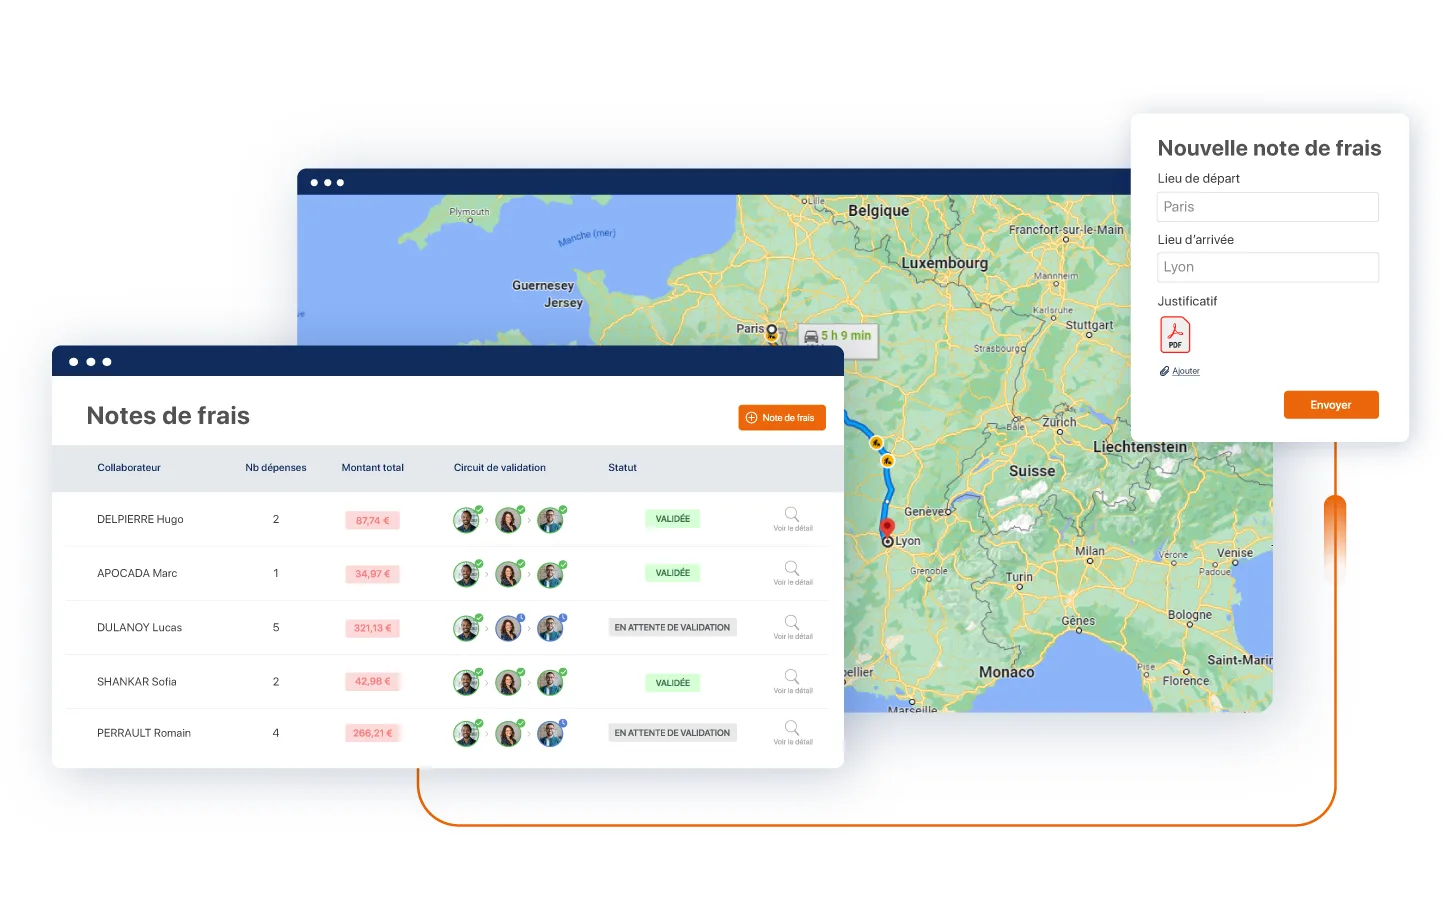Click the woman validator avatar in PERRAULT Romain row
Viewport: 1452px width, 910px height.
(508, 734)
